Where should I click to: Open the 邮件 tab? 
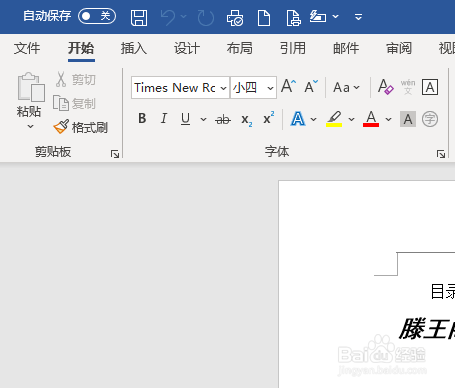click(x=346, y=48)
